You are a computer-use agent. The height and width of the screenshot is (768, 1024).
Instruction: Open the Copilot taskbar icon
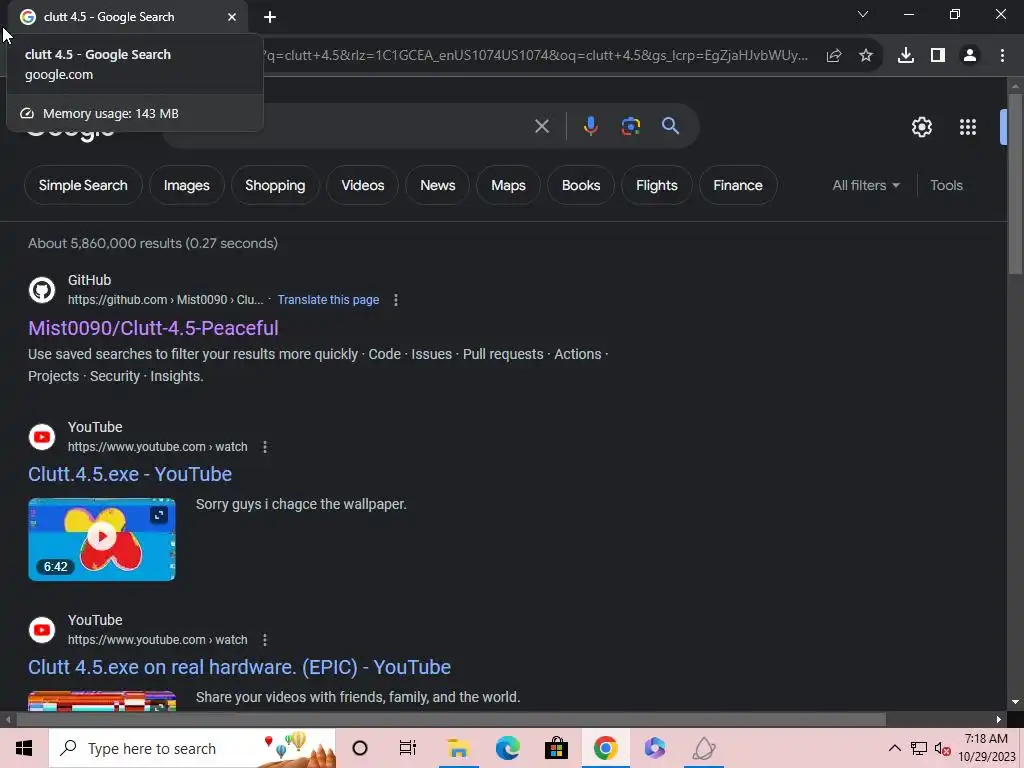tap(654, 748)
